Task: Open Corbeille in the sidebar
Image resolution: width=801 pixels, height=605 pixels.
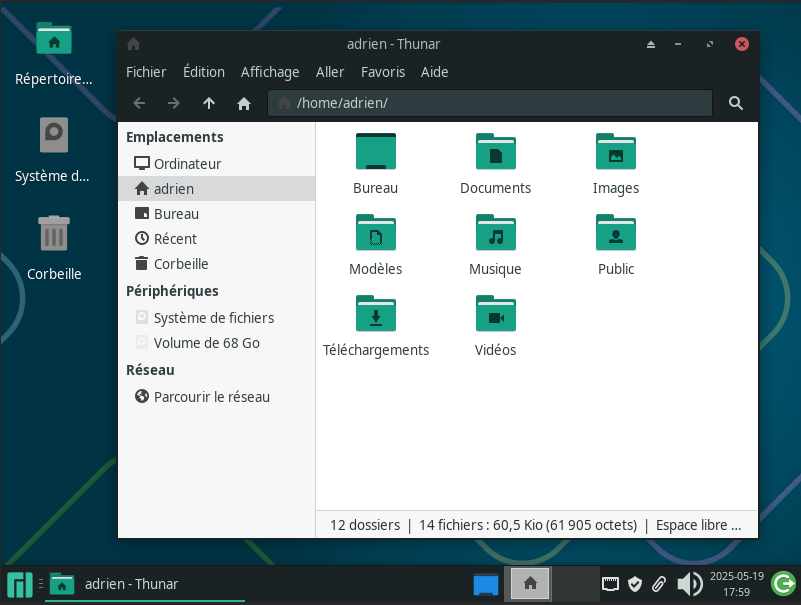Action: [x=217, y=264]
